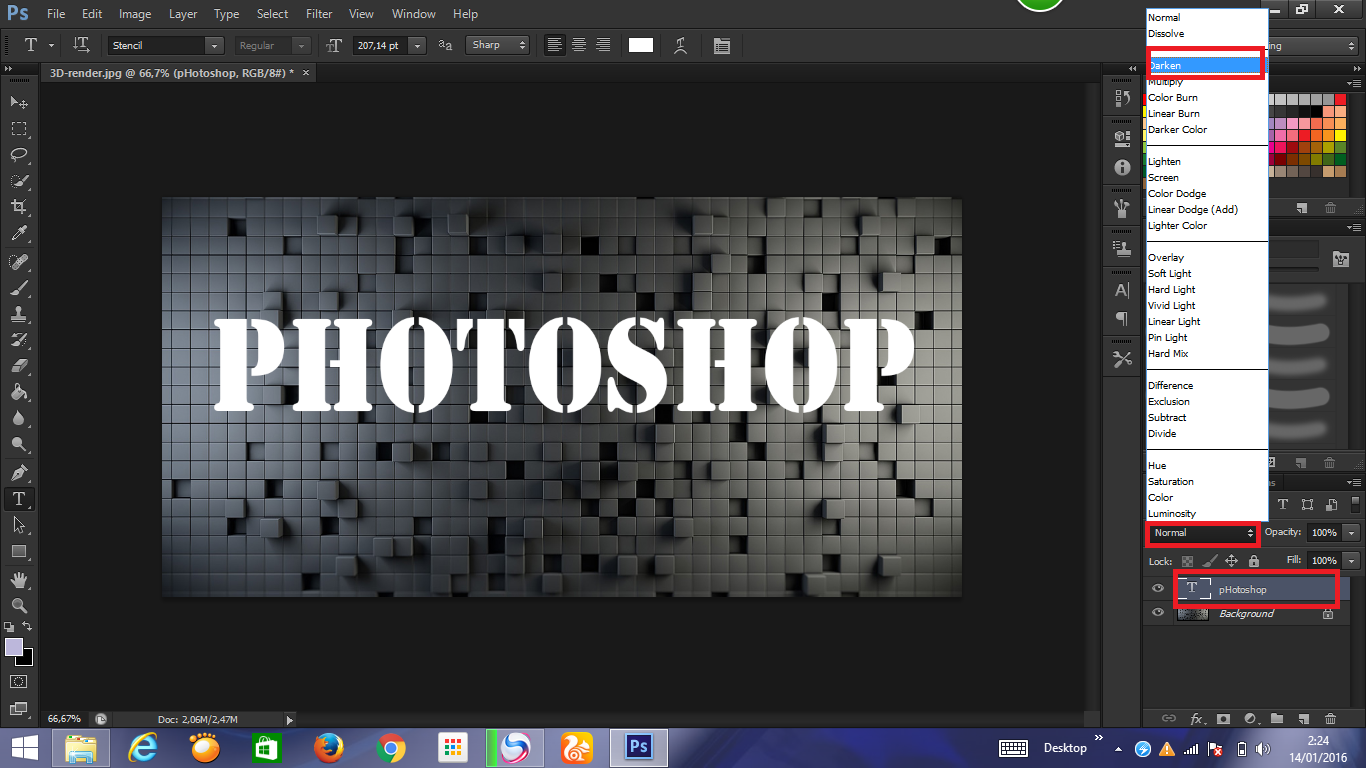
Task: Select the Rectangular Marquee tool
Action: (19, 128)
